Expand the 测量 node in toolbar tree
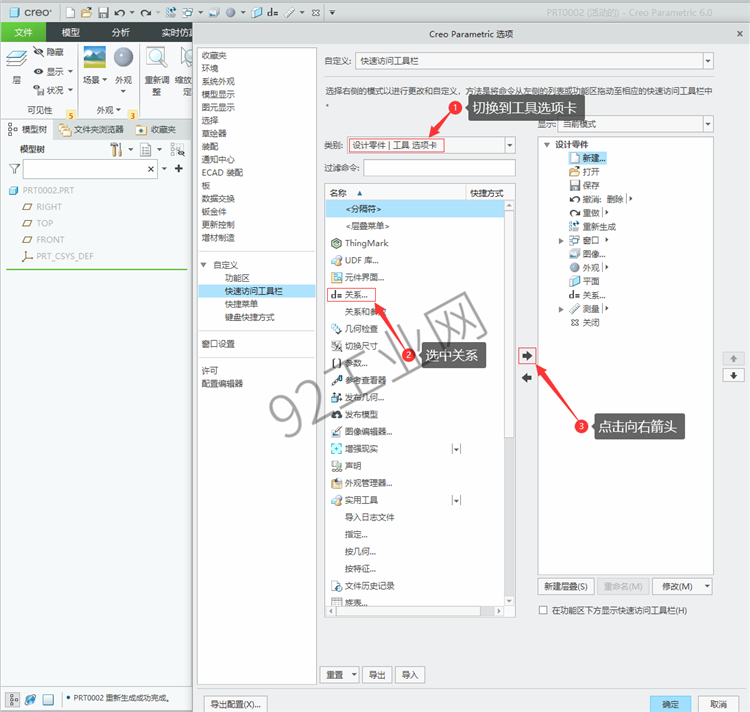The height and width of the screenshot is (712, 750). click(561, 309)
